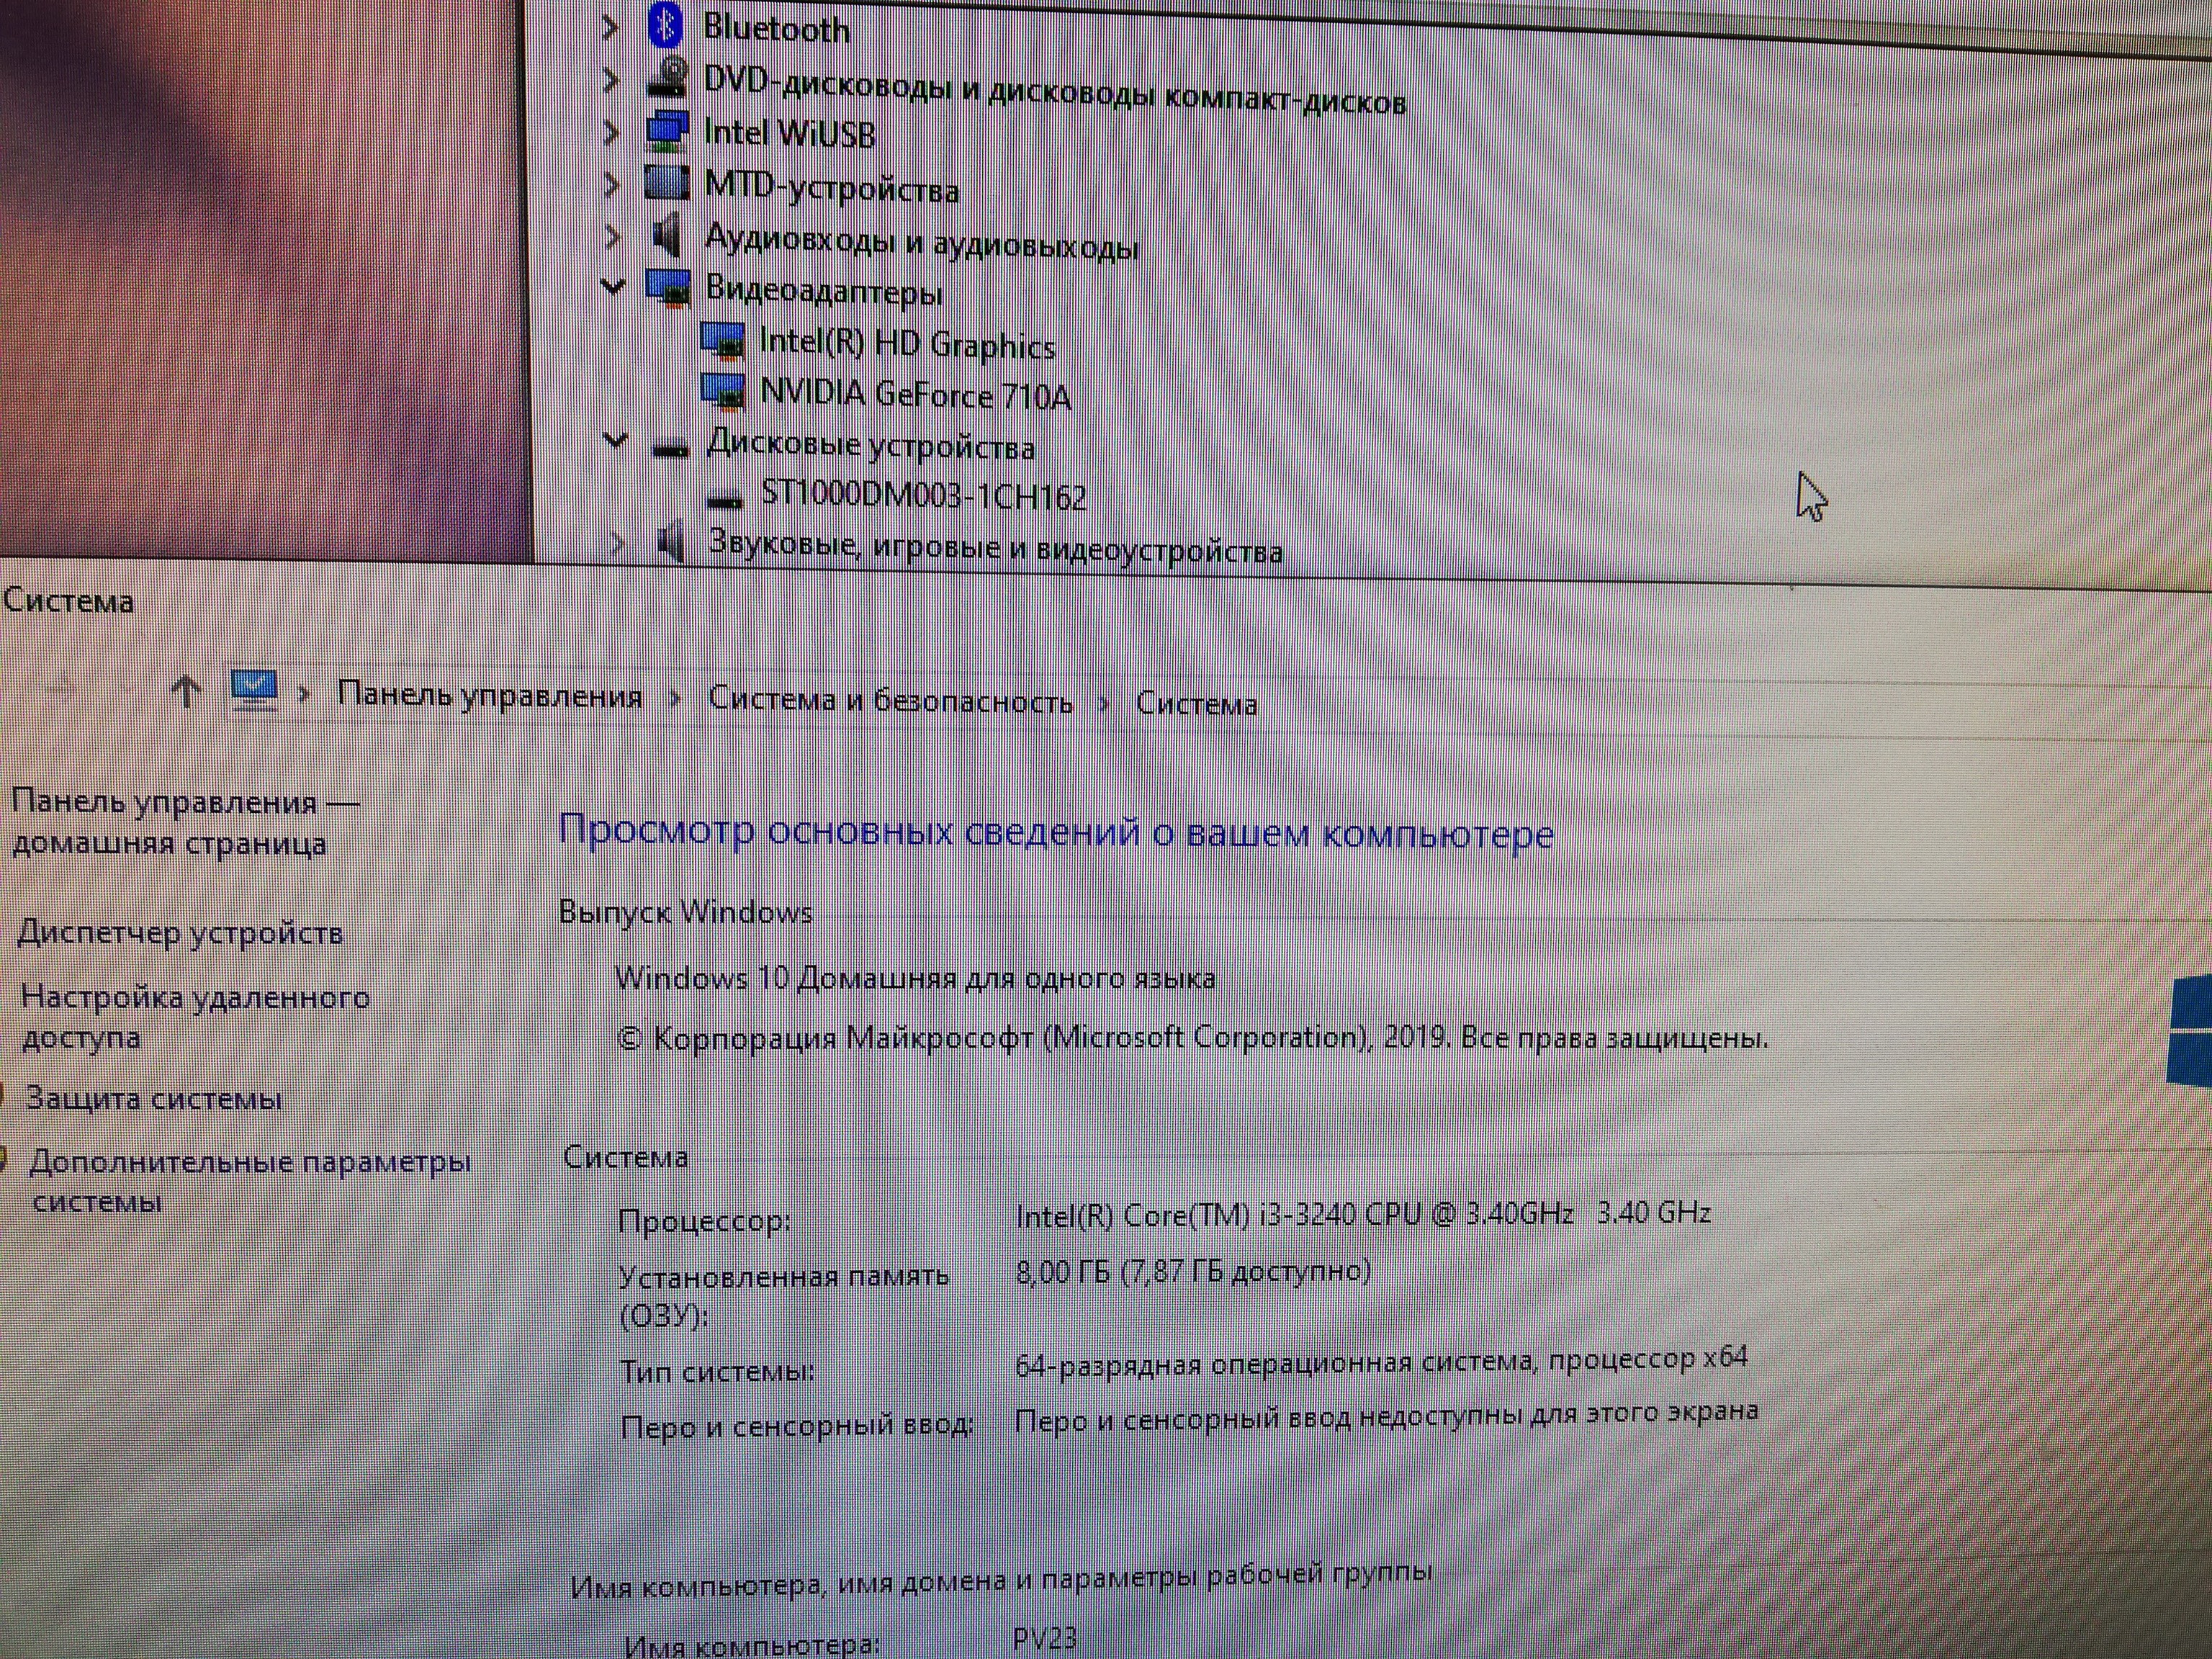Expand the MTD-устройства node
This screenshot has height=1659, width=2212.
(612, 184)
